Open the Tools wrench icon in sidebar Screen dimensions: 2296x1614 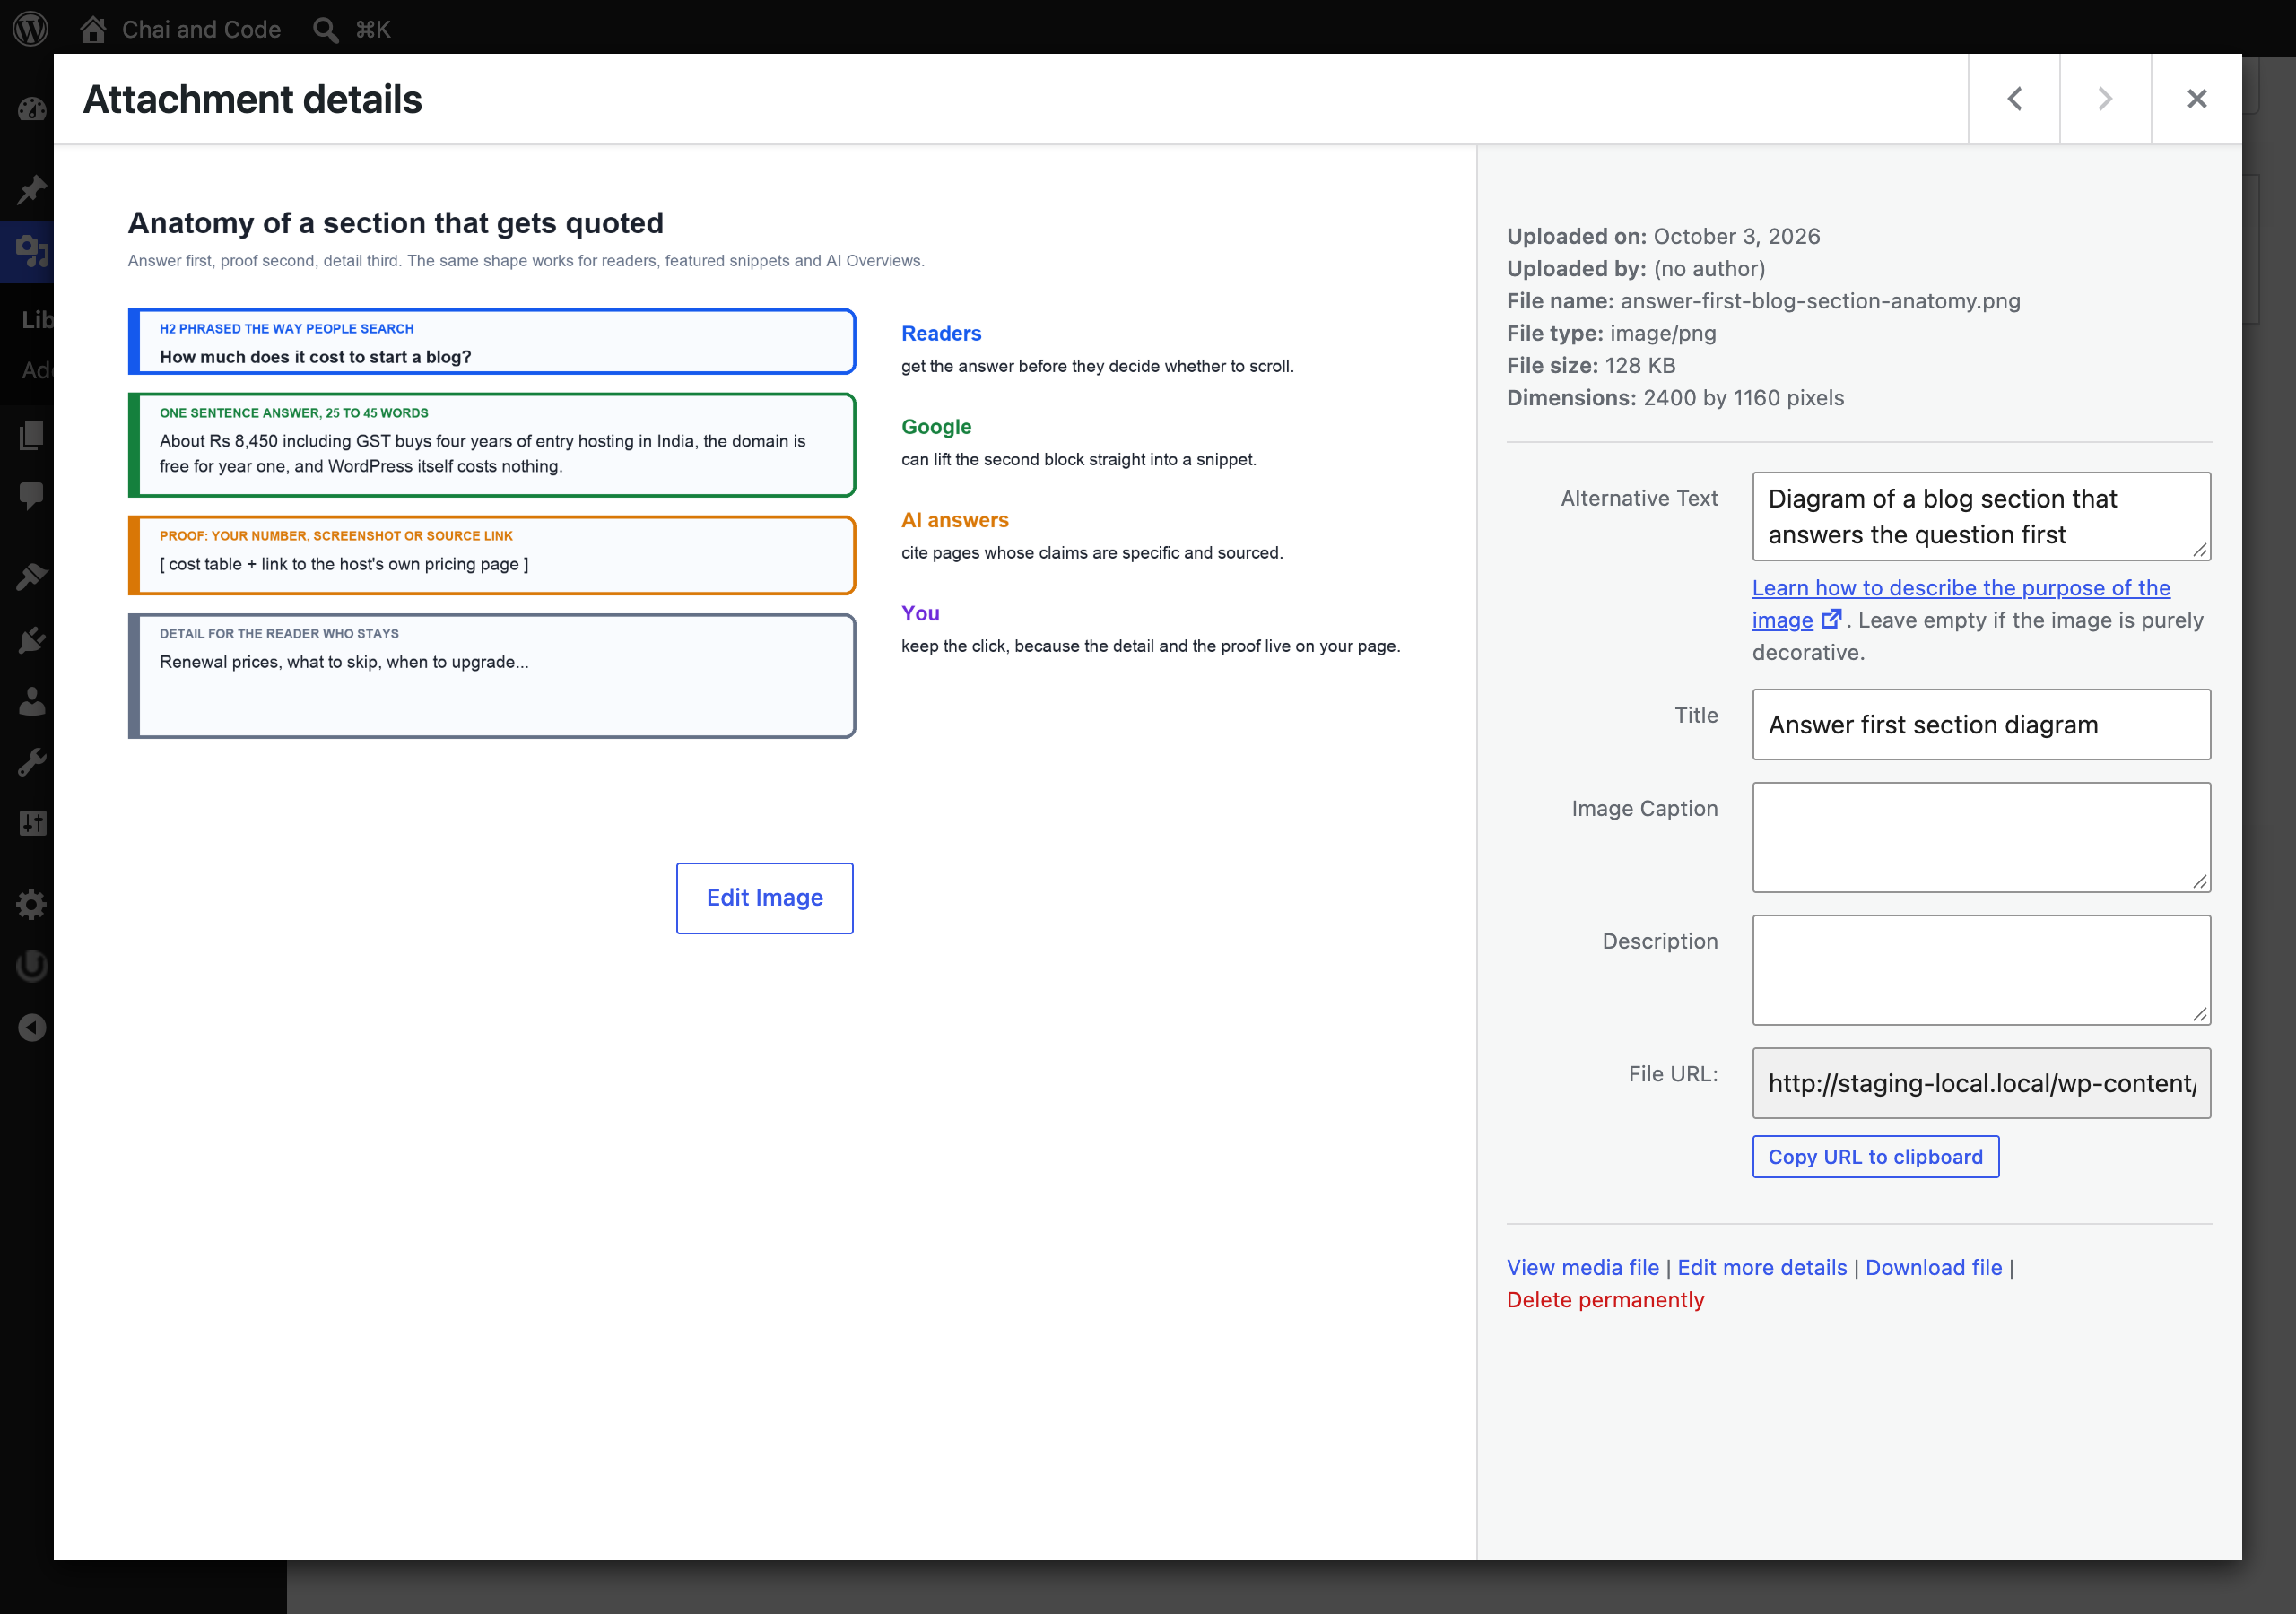pyautogui.click(x=32, y=762)
